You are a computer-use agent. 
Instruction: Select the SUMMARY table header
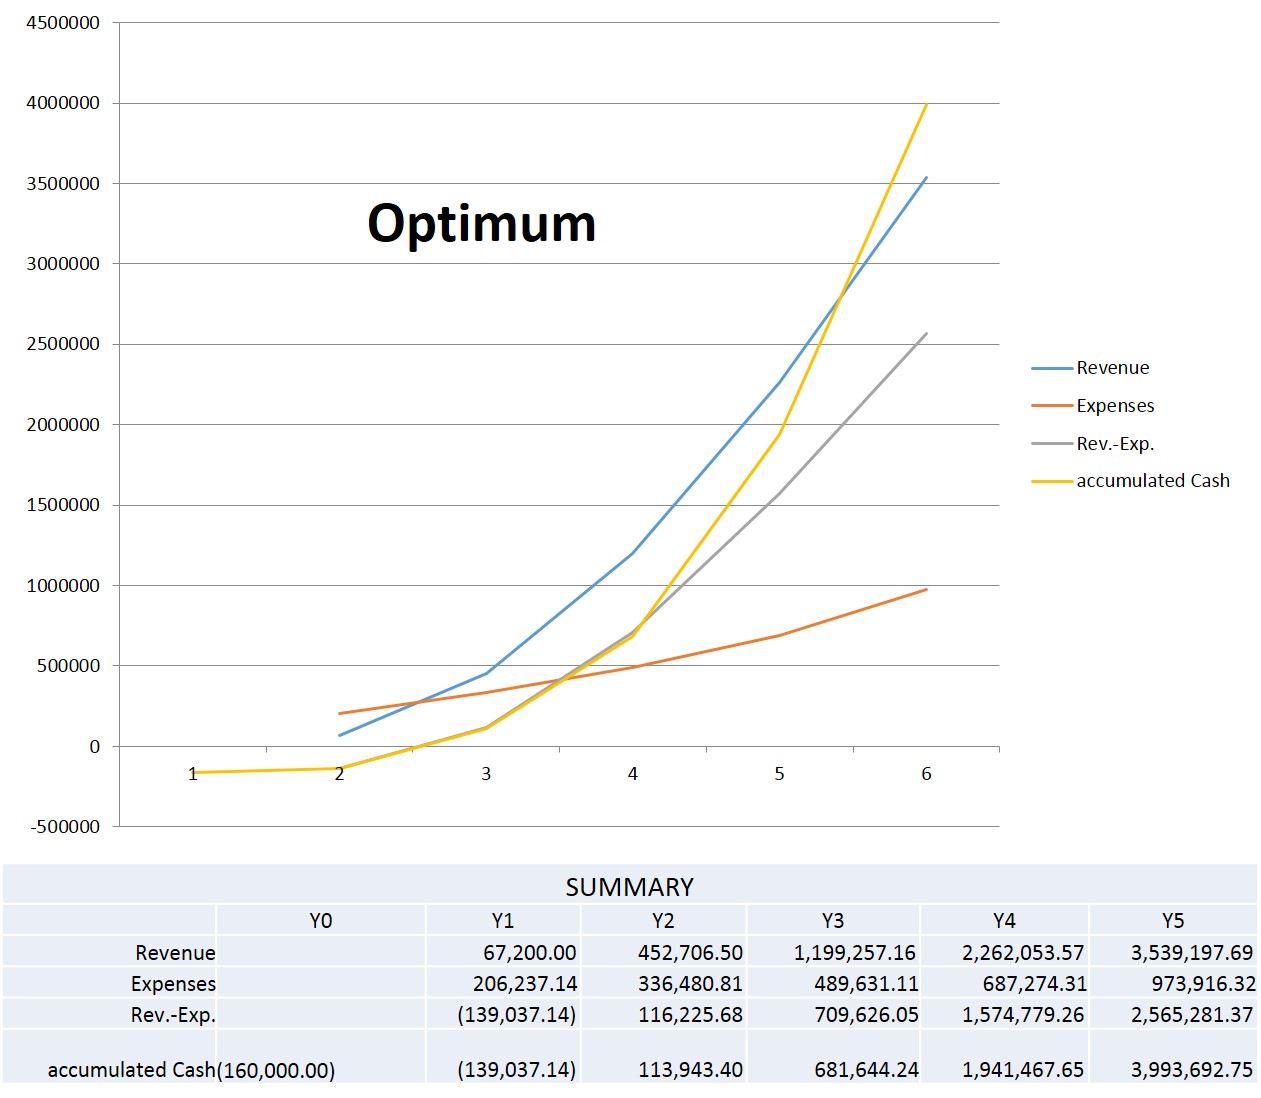629,886
